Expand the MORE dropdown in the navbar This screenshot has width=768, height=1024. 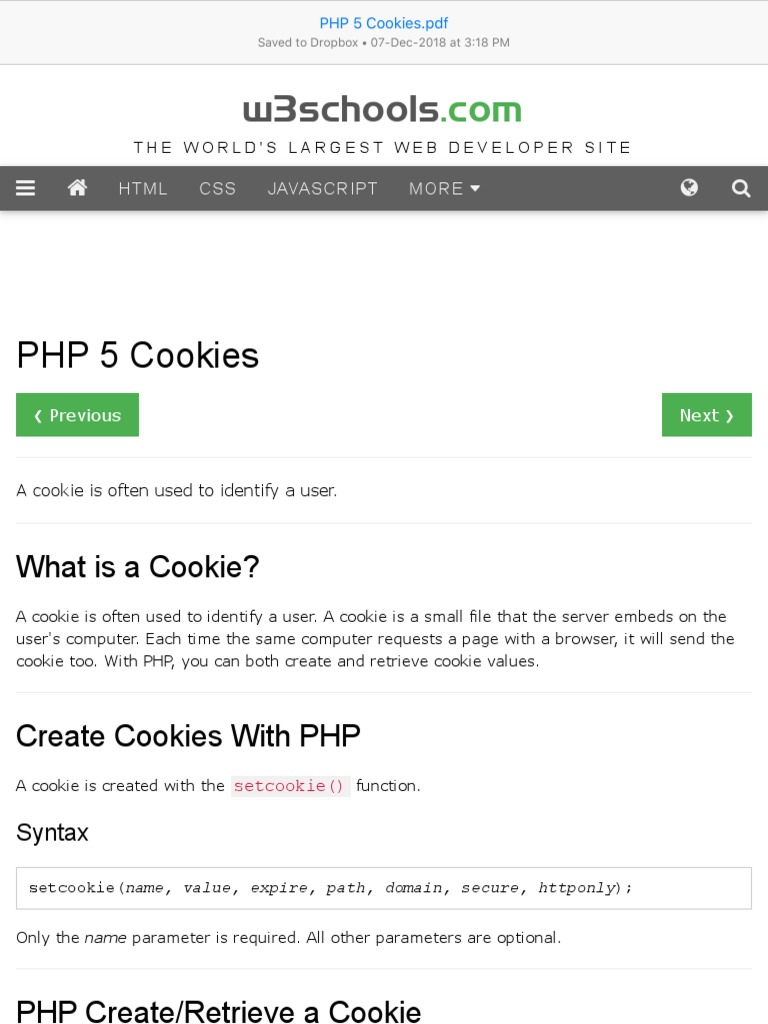pyautogui.click(x=444, y=188)
